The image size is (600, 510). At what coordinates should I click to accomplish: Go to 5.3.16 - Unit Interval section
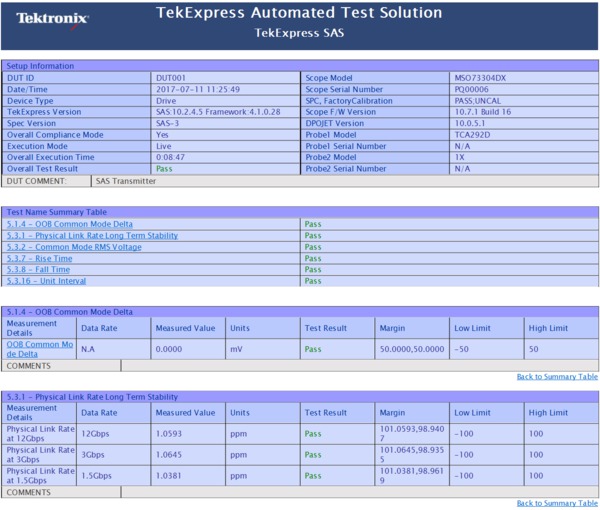(x=46, y=281)
